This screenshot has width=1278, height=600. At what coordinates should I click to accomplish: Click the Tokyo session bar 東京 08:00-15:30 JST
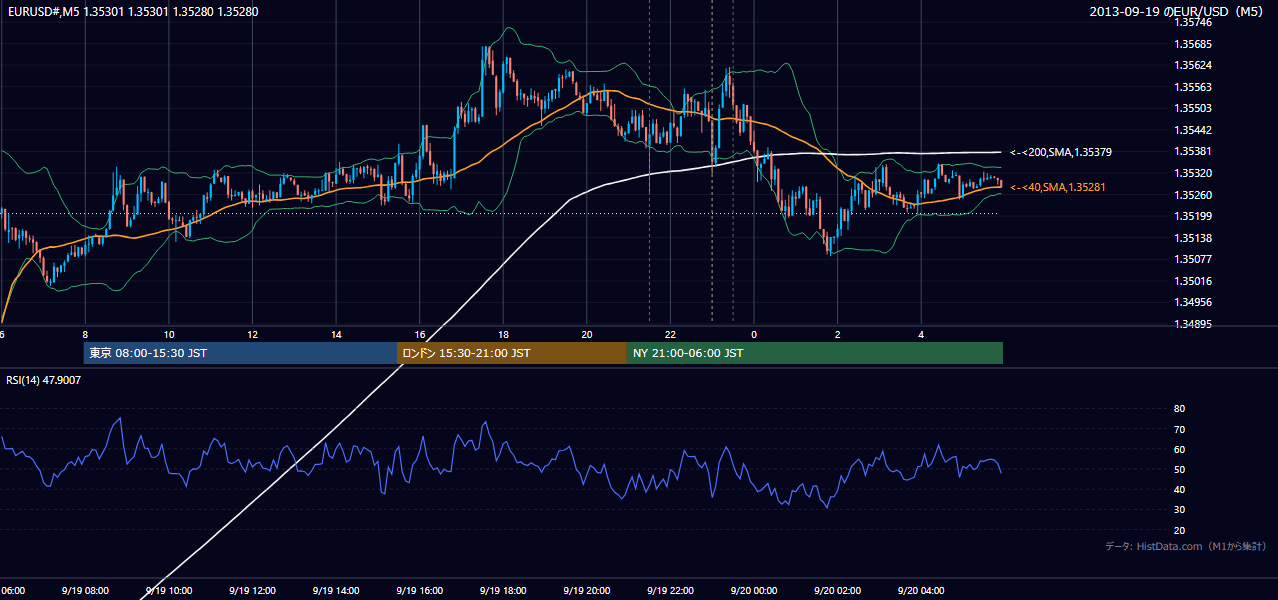[x=241, y=353]
